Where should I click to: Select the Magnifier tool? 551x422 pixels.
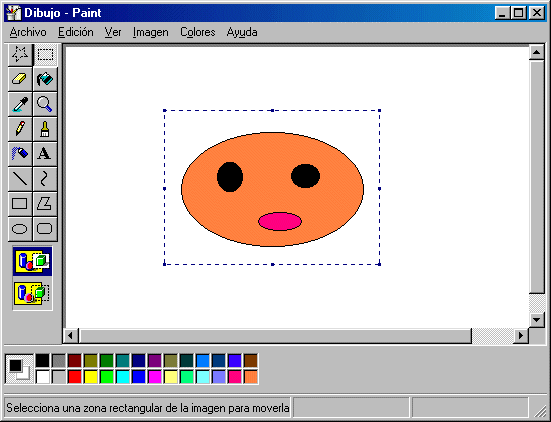45,104
